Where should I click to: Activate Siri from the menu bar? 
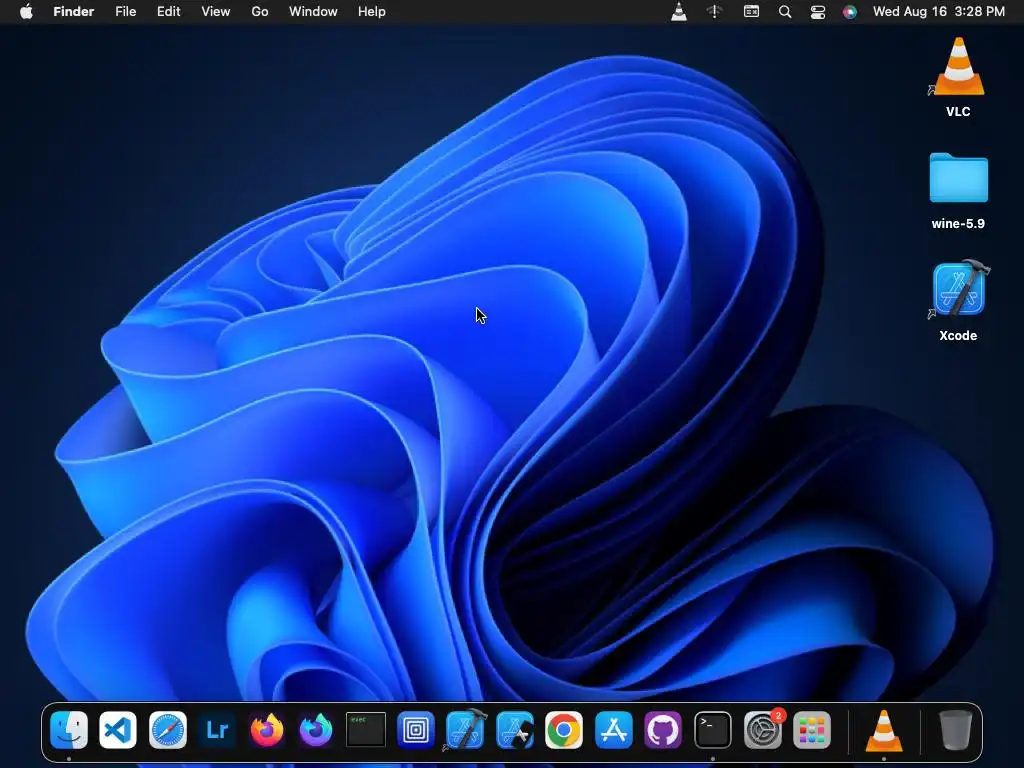850,12
